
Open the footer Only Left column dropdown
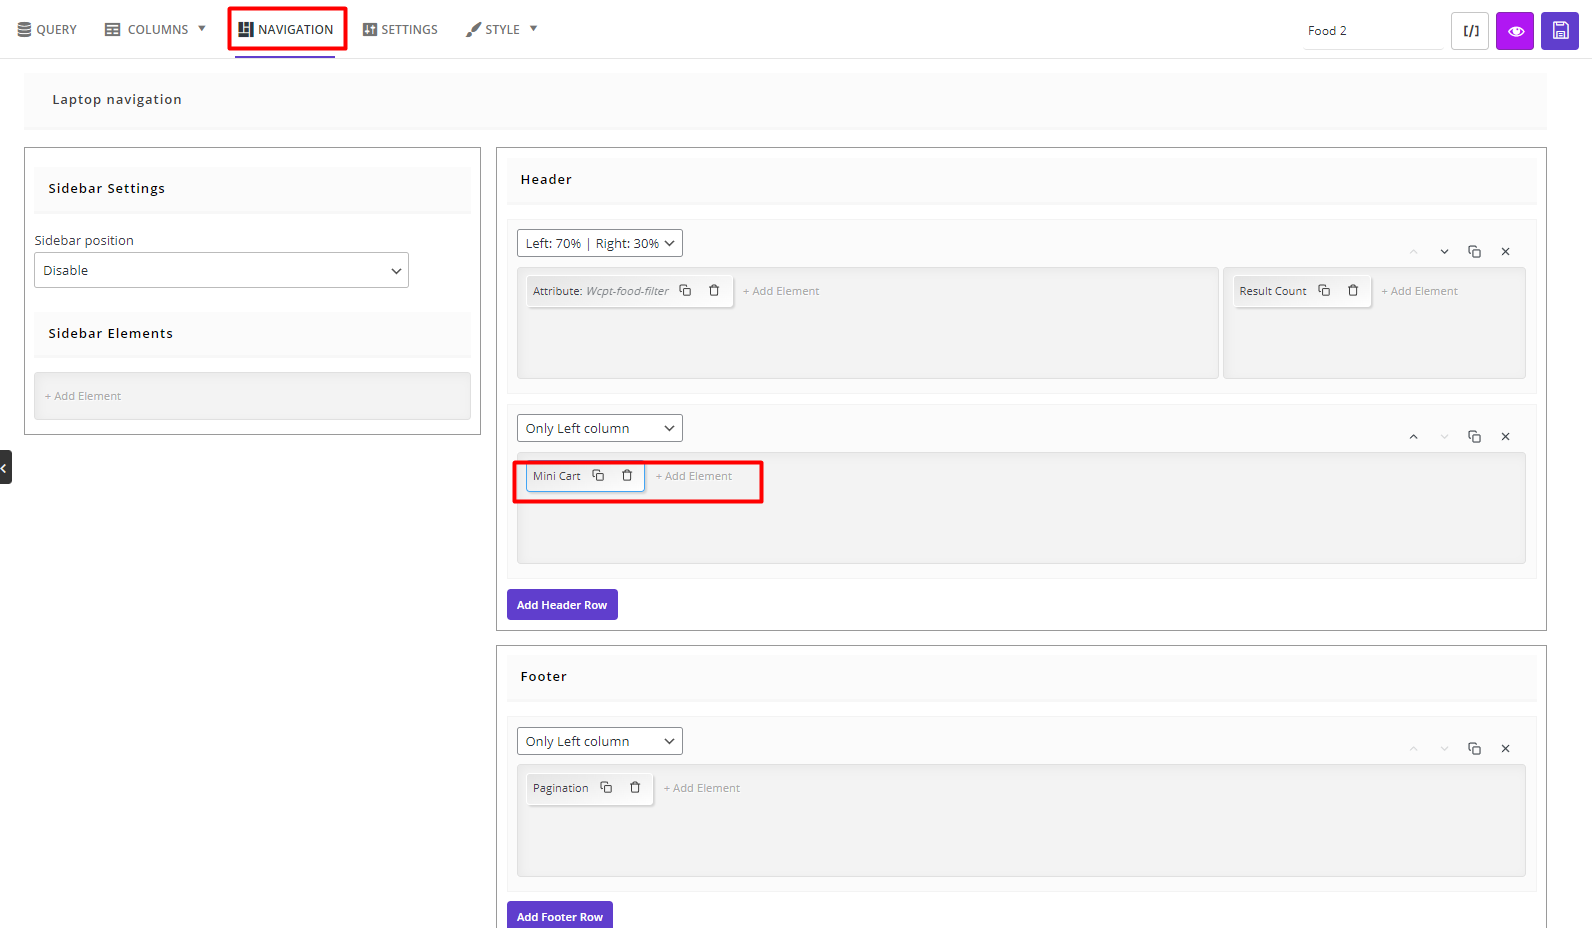[x=599, y=741]
